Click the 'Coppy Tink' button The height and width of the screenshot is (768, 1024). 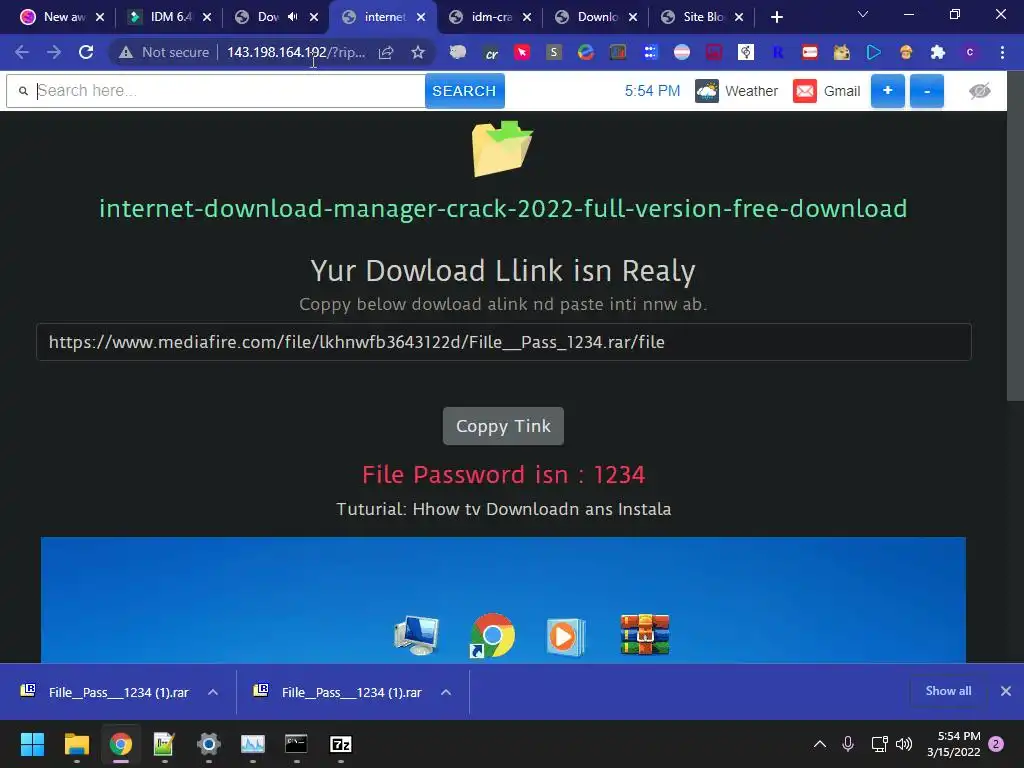coord(503,426)
